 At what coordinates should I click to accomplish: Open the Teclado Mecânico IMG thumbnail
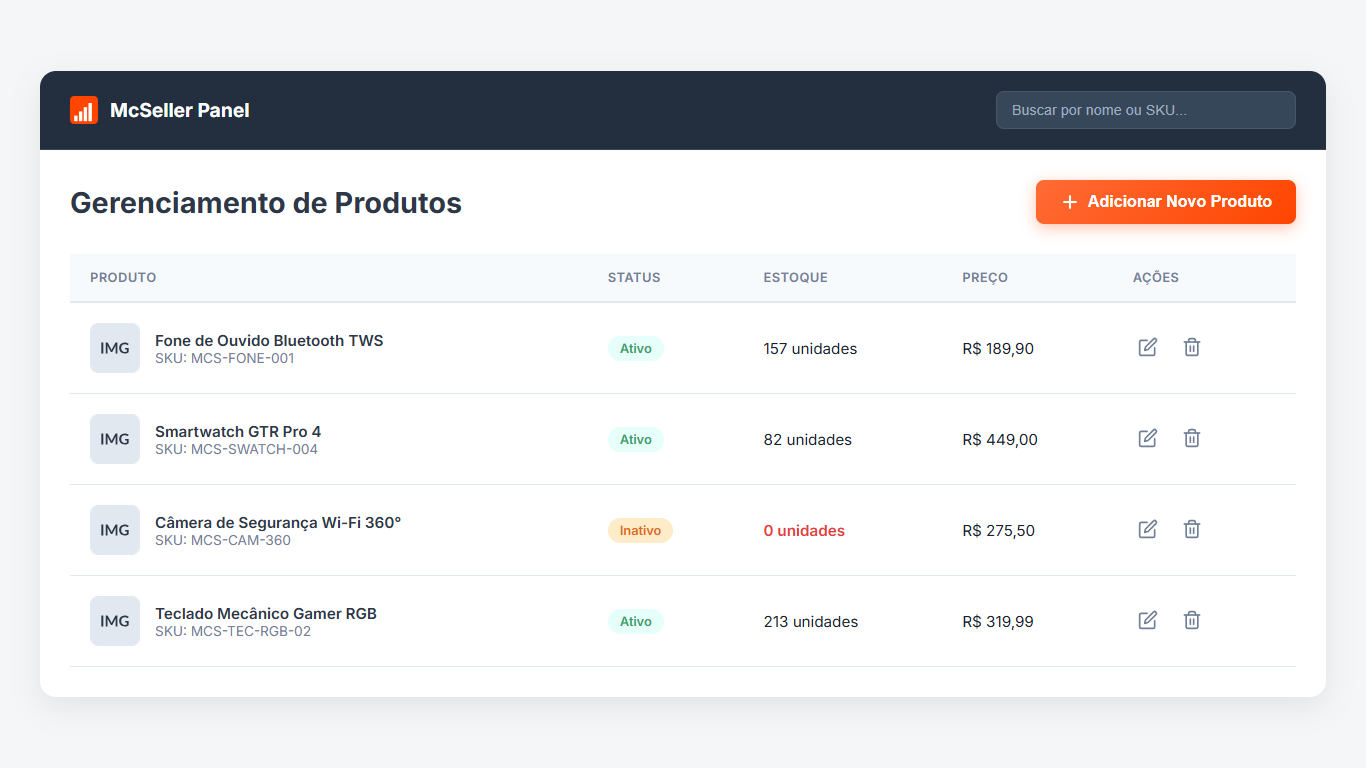tap(115, 621)
